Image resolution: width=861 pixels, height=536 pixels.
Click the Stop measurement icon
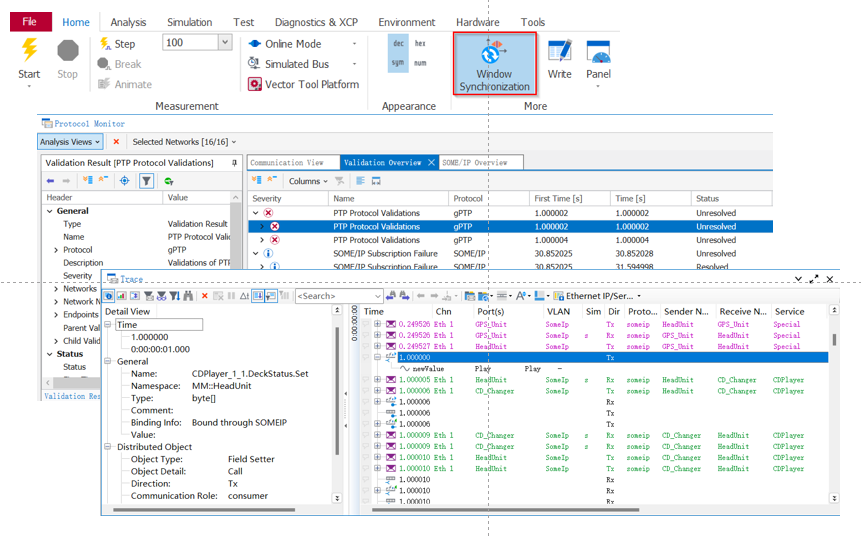tap(68, 51)
